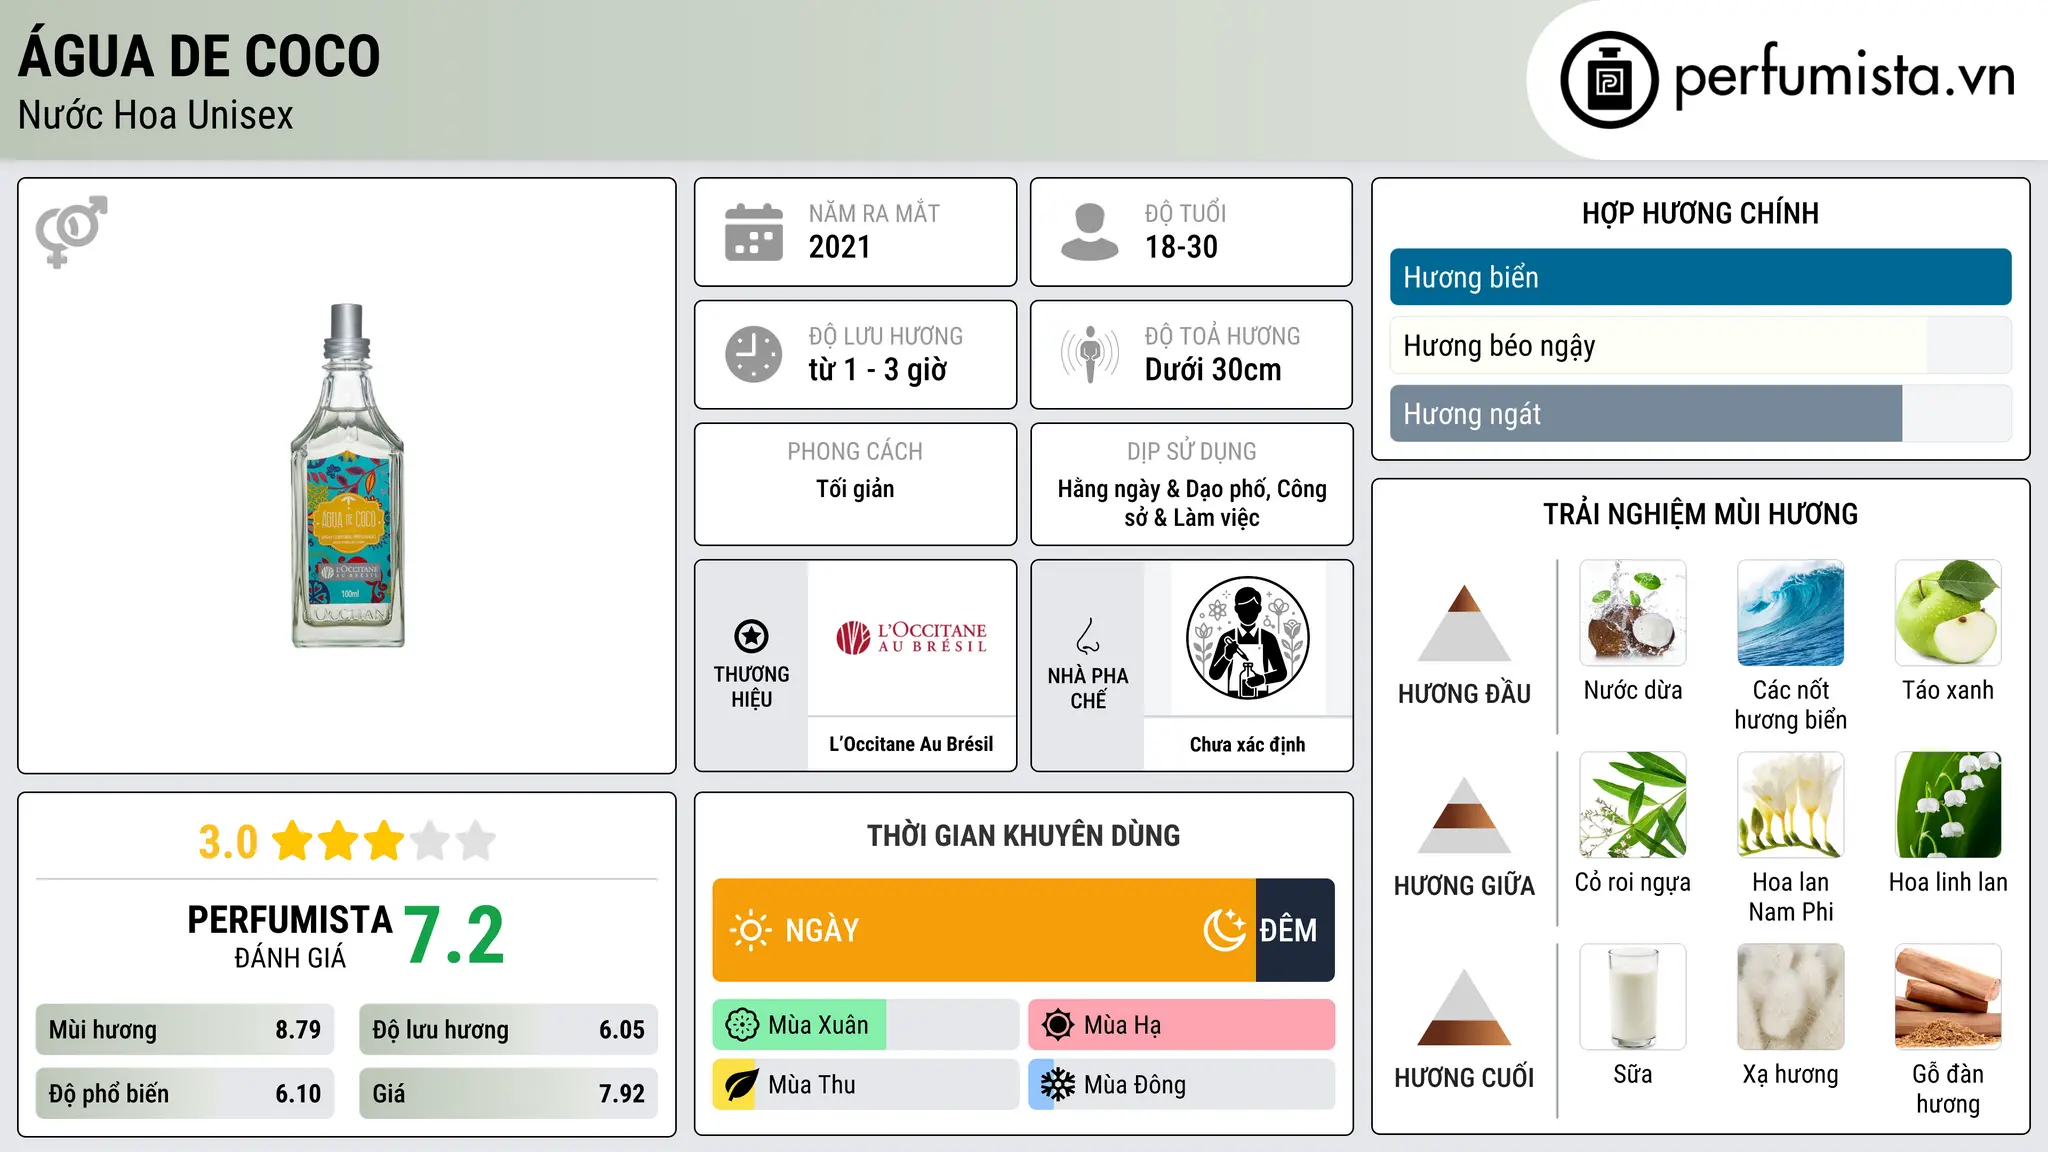This screenshot has width=2048, height=1152.
Task: Click the 3.0 star rating number
Action: (x=228, y=842)
